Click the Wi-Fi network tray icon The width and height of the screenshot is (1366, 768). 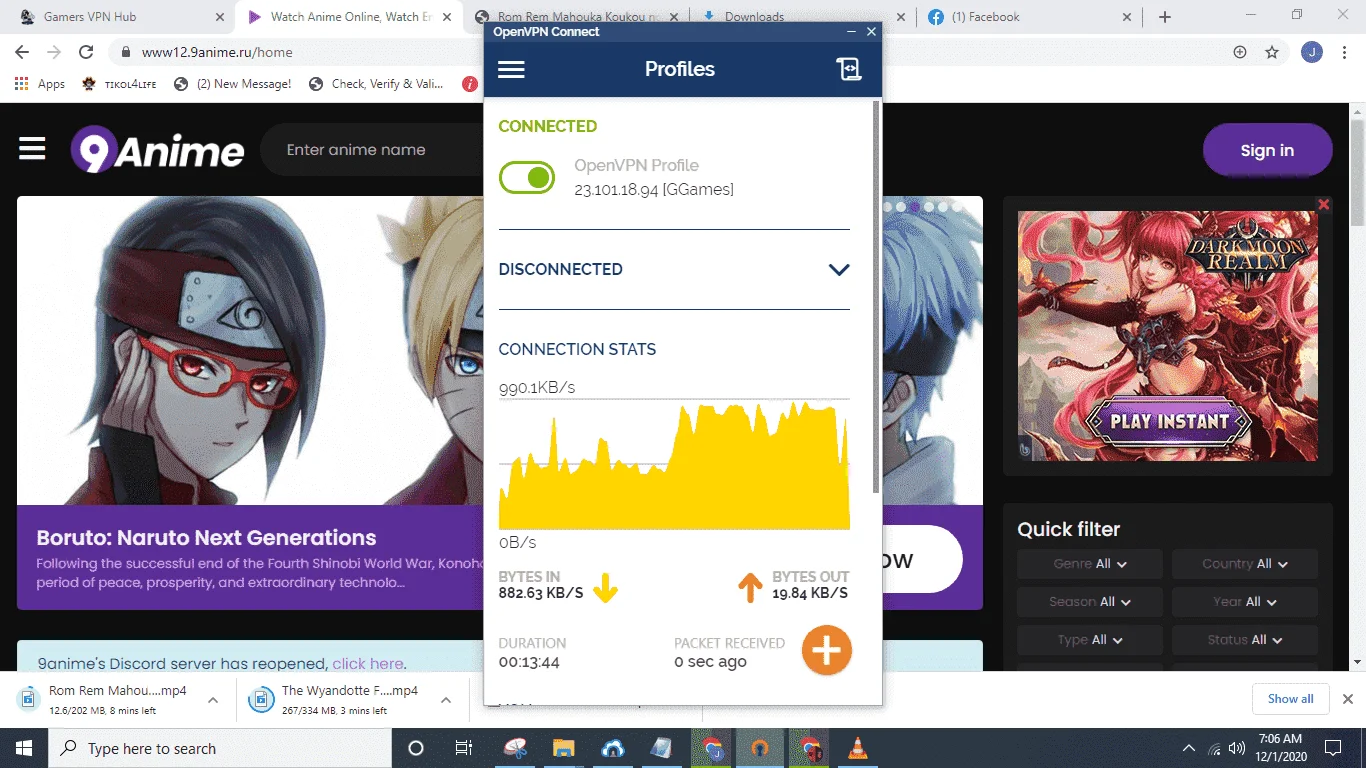tap(1214, 748)
